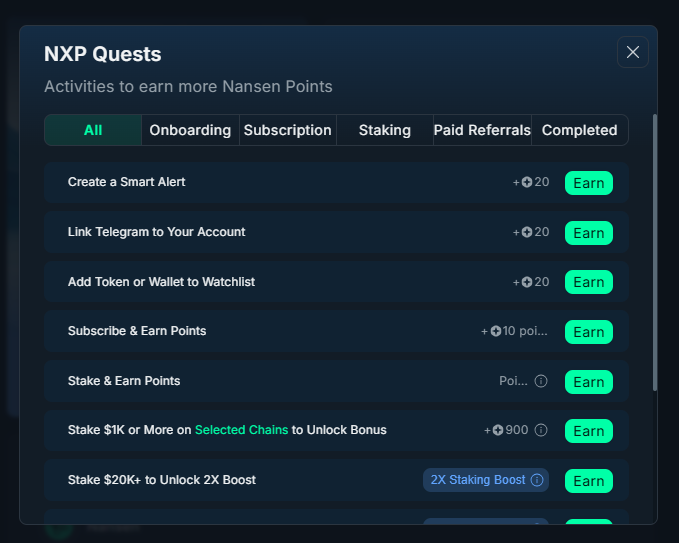
Task: Click Earn for Stake & Earn Points
Action: tap(588, 382)
